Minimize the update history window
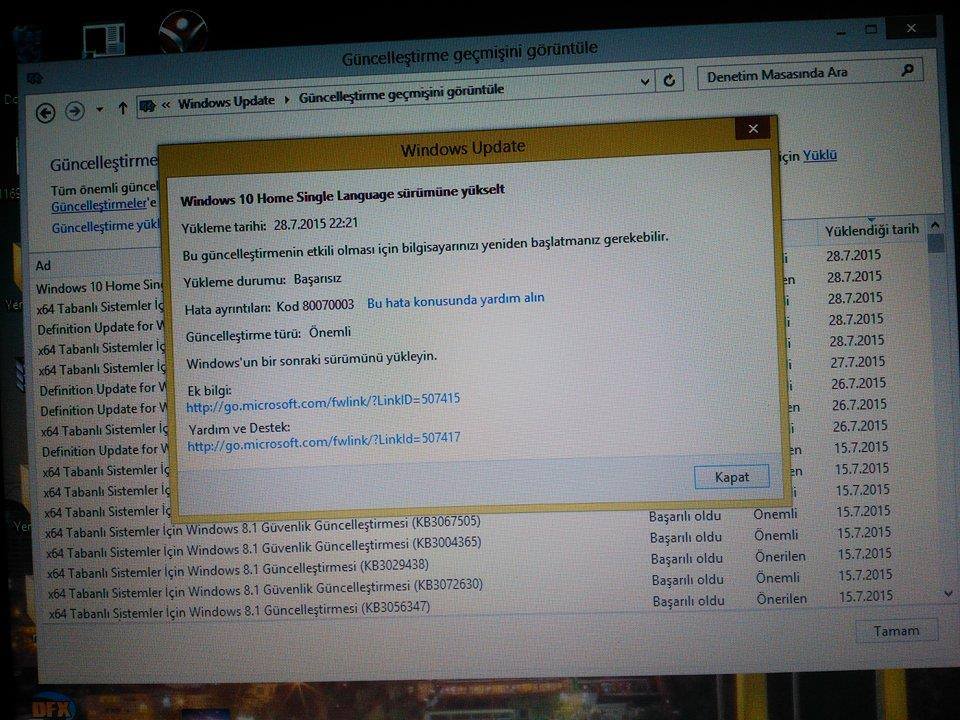The height and width of the screenshot is (720, 960). coord(841,33)
